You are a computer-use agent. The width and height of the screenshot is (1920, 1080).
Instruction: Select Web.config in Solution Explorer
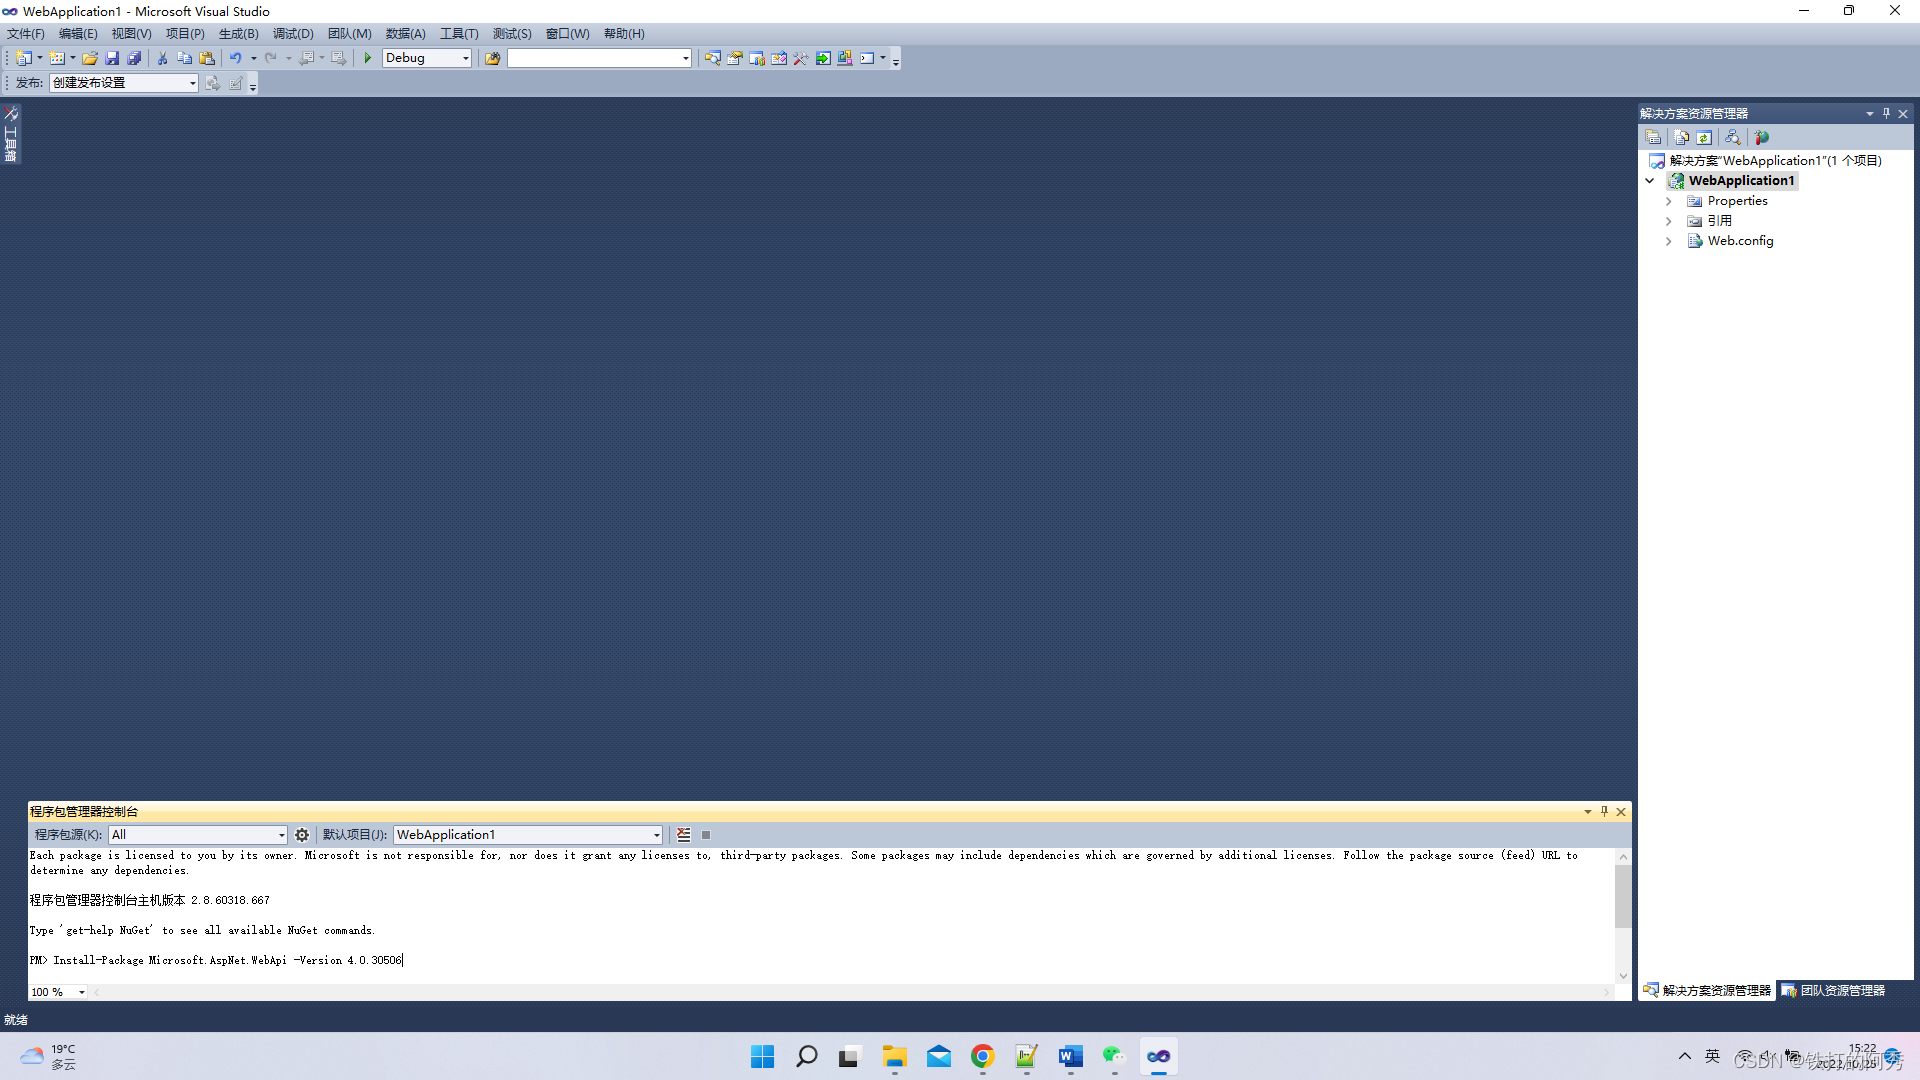tap(1740, 240)
